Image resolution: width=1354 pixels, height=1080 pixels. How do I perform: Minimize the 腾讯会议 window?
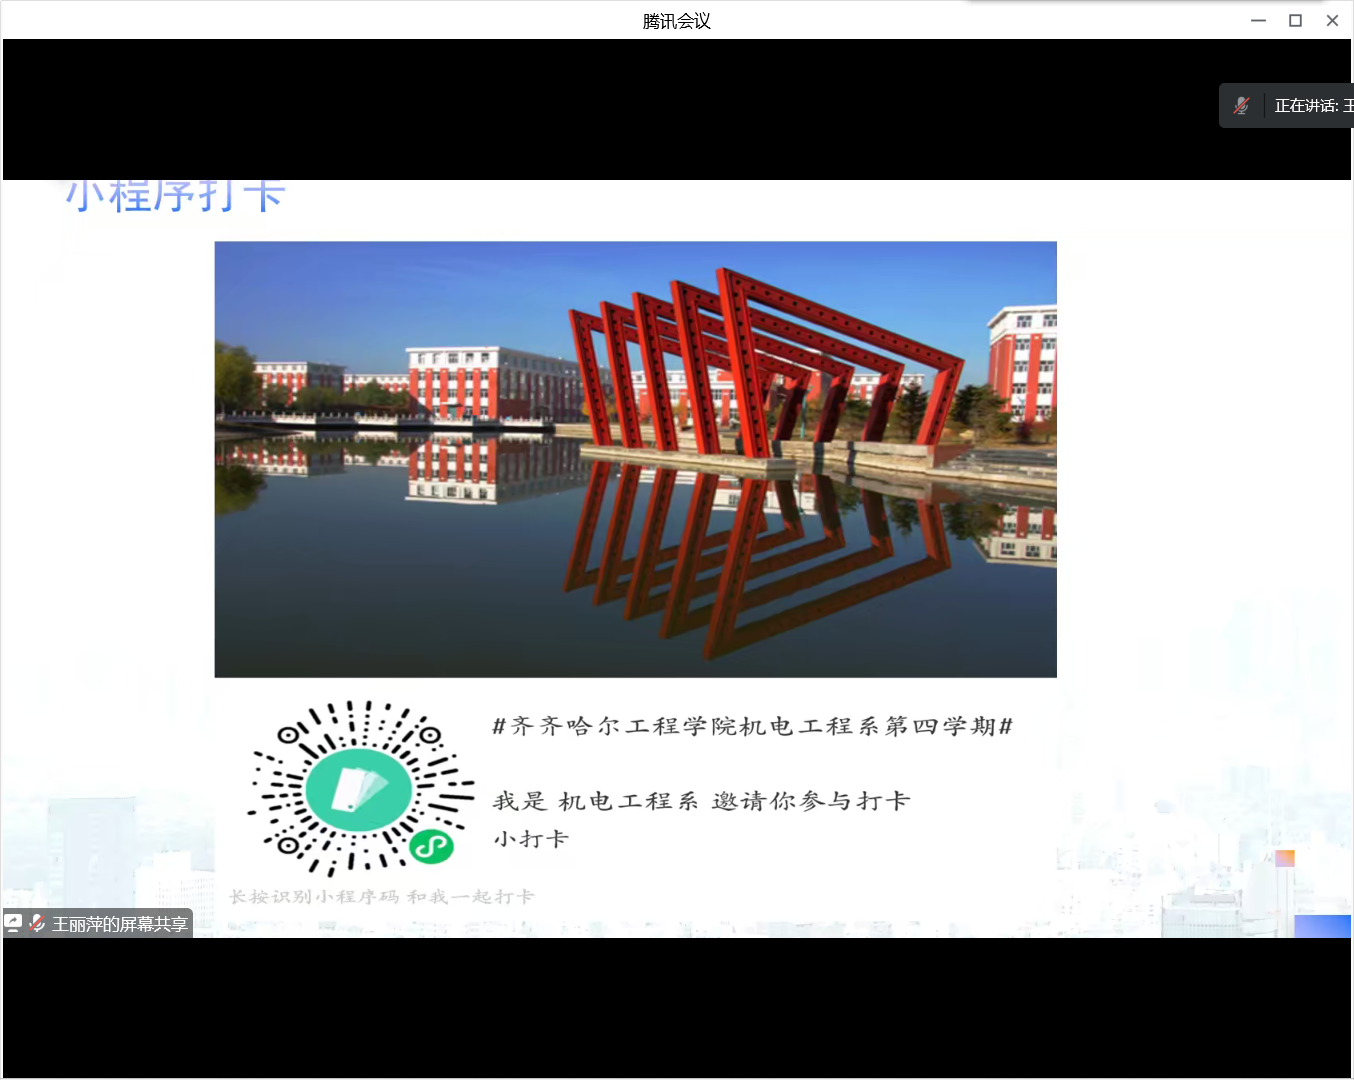click(x=1258, y=20)
